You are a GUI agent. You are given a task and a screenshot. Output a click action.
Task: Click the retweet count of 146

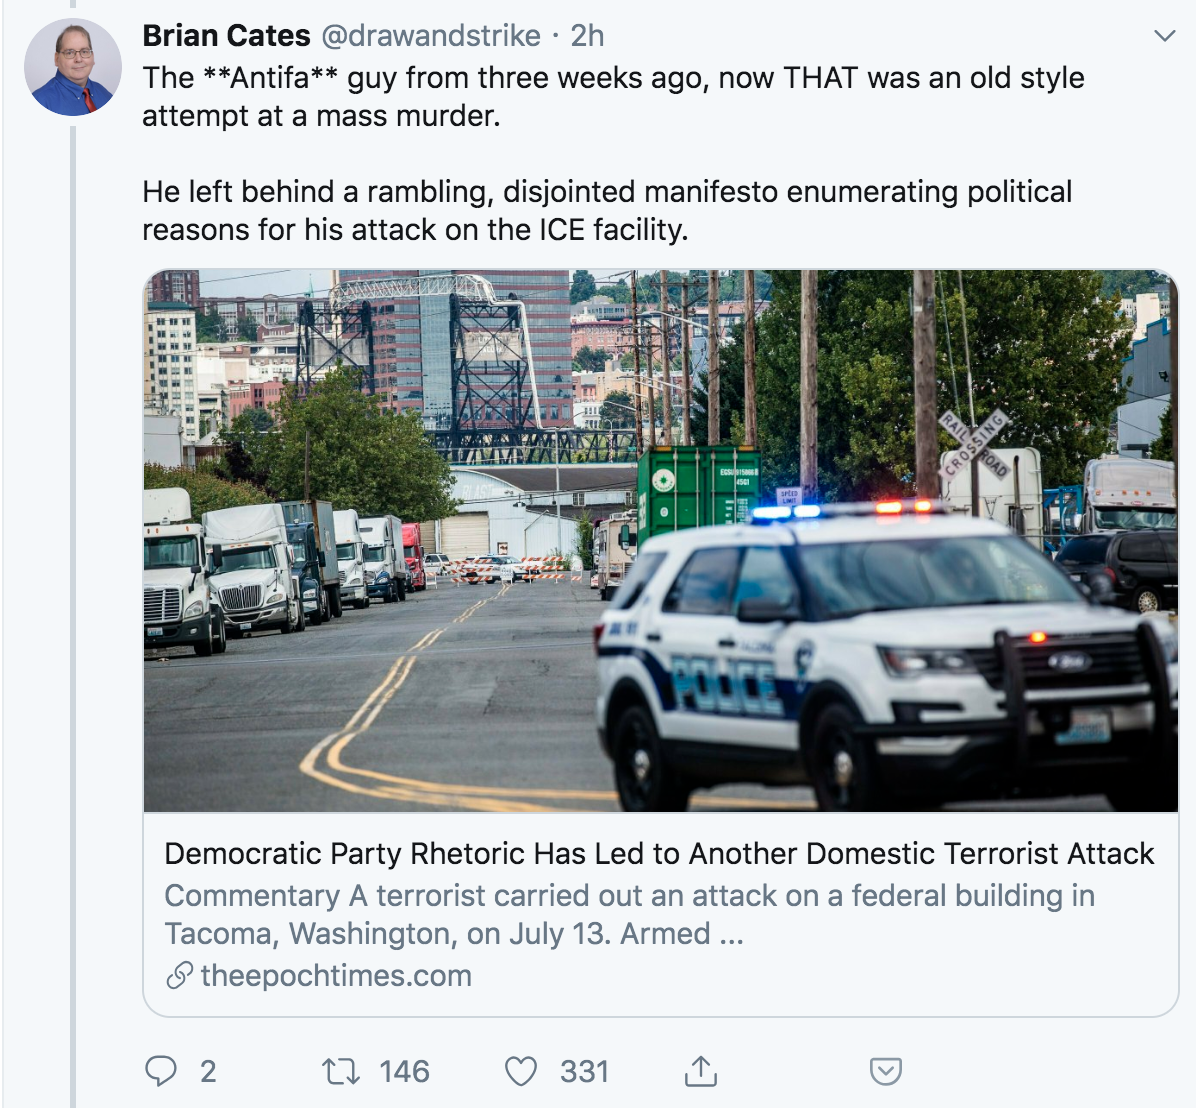coord(404,1071)
